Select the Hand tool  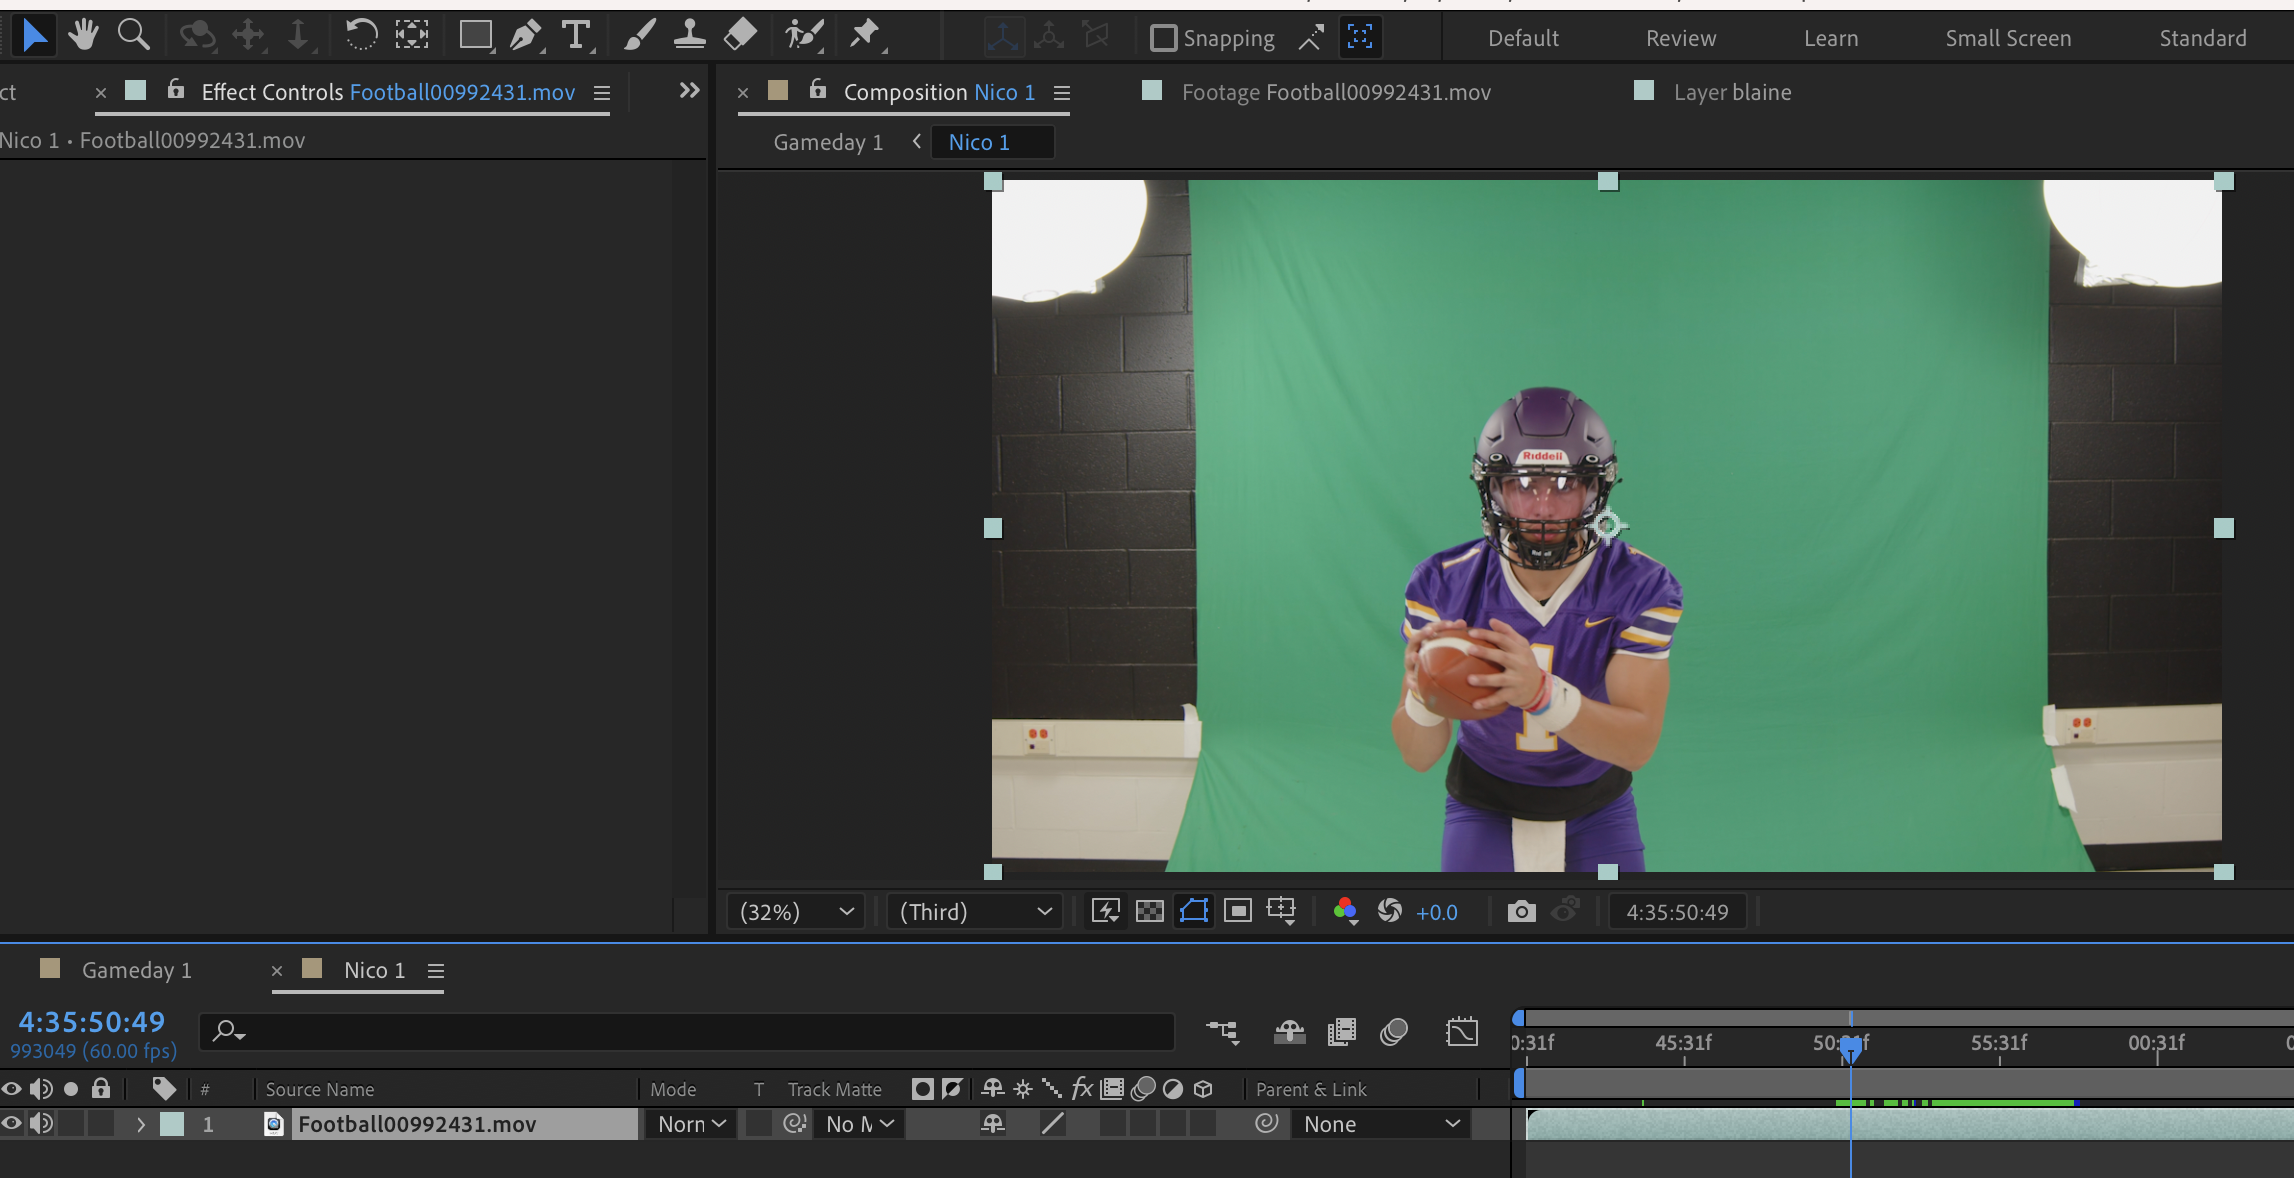pos(84,35)
